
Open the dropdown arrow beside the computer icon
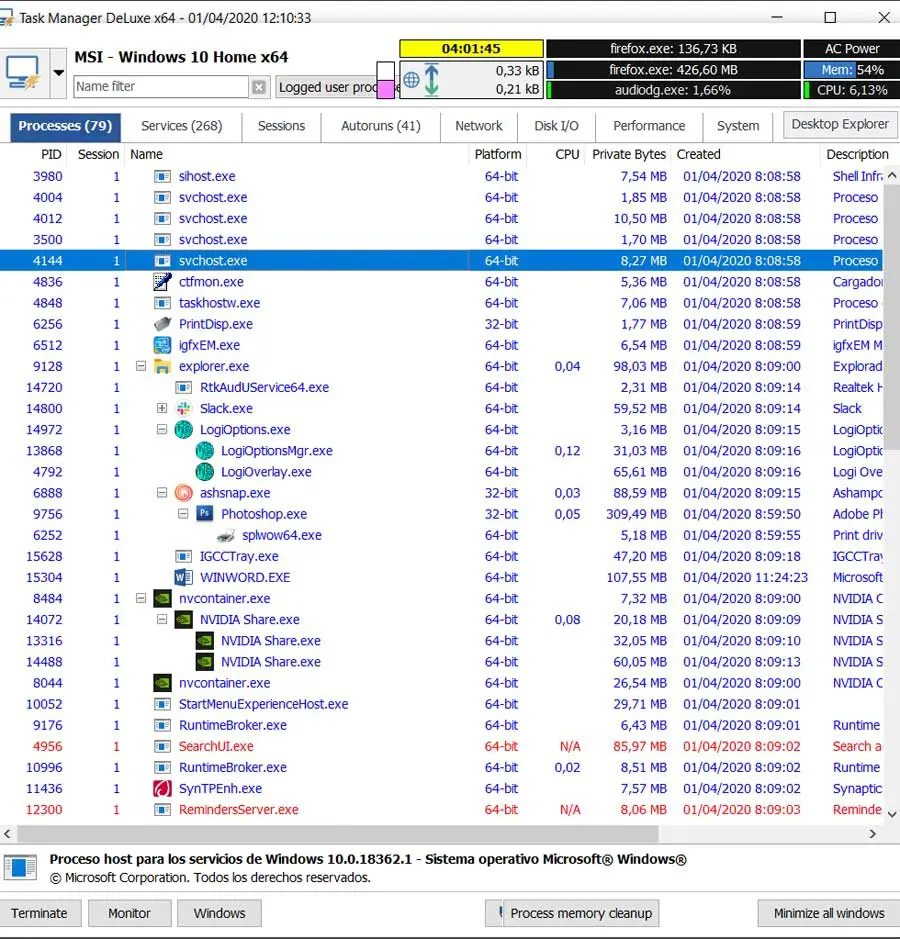(58, 73)
